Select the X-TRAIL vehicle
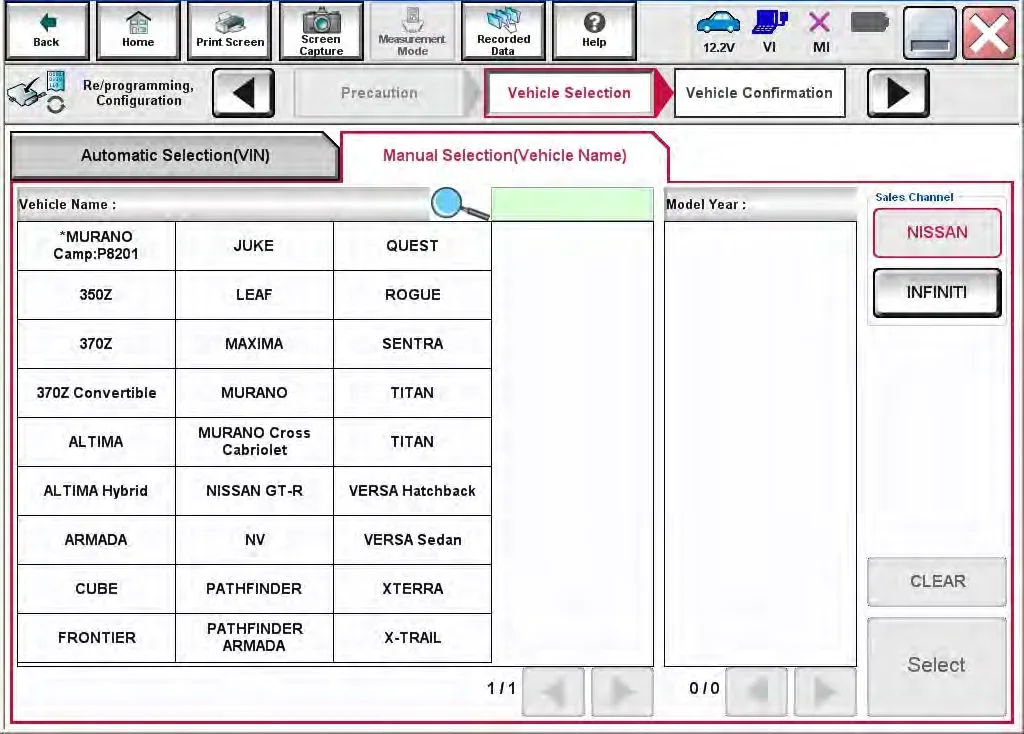1024x734 pixels. (412, 637)
